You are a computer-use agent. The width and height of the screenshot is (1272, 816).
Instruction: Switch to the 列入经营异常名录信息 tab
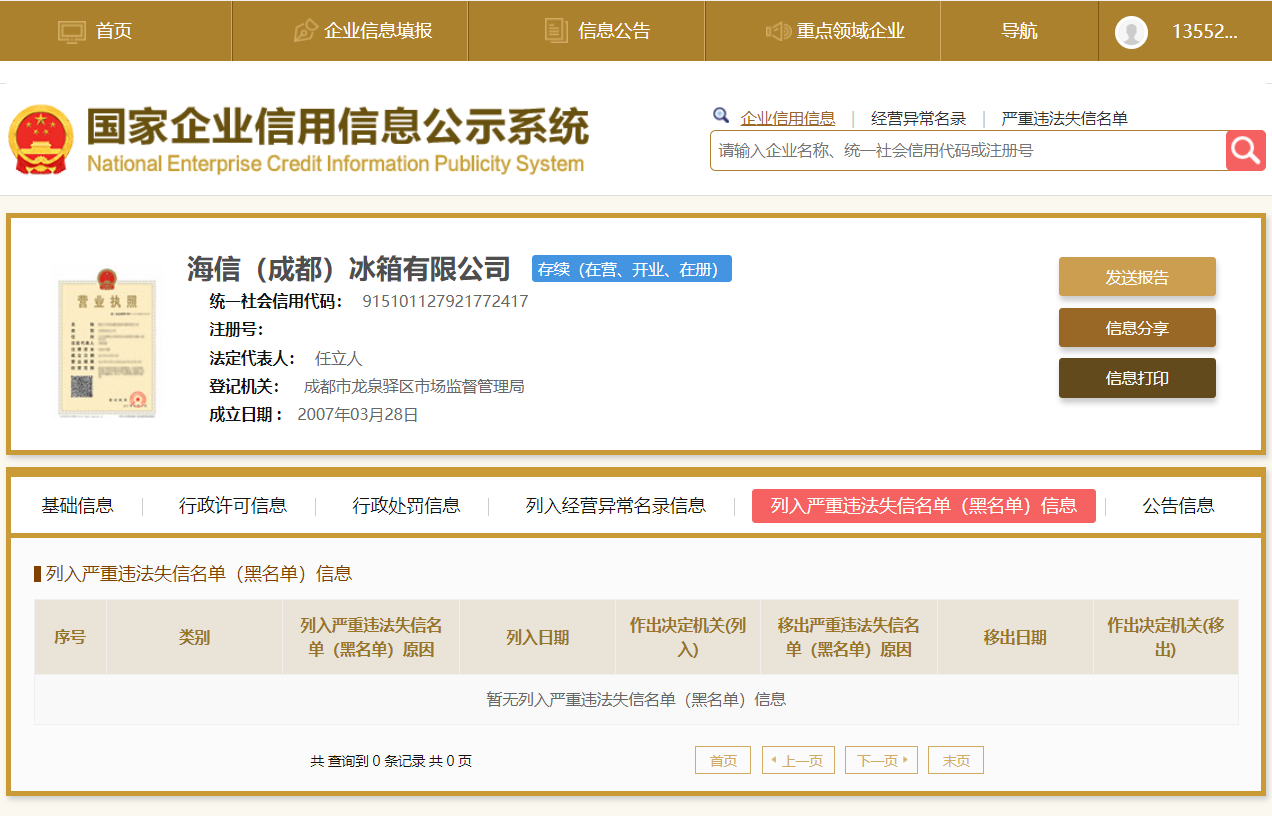click(x=616, y=506)
